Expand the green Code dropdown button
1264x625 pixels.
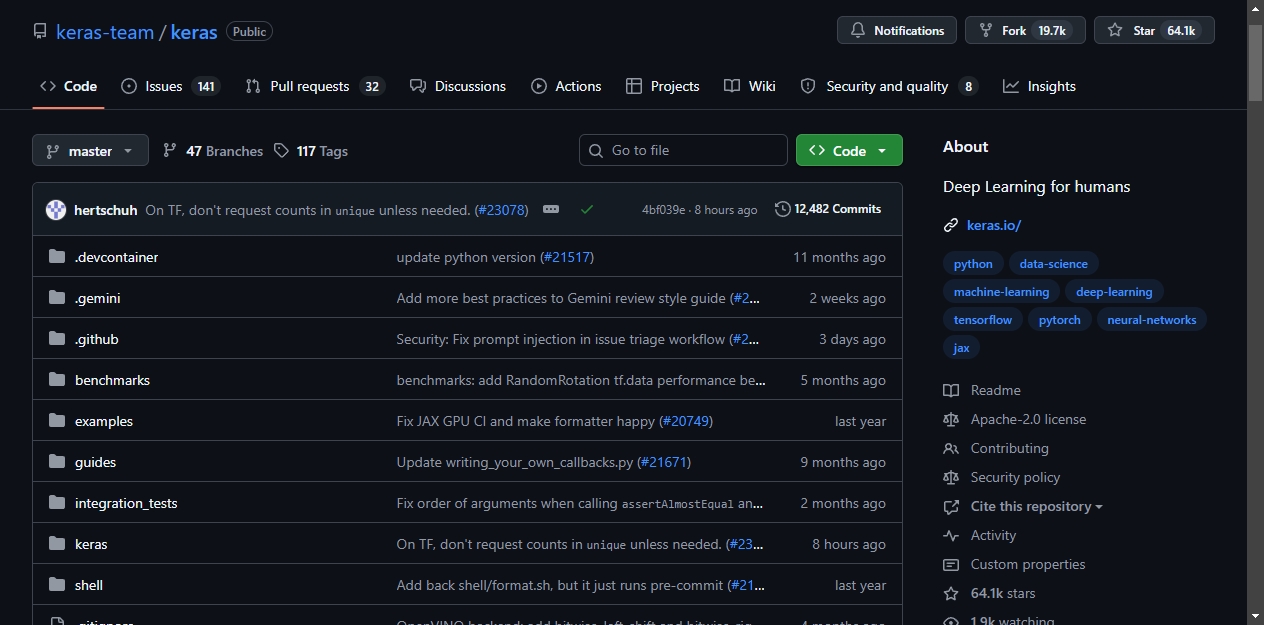coord(849,150)
